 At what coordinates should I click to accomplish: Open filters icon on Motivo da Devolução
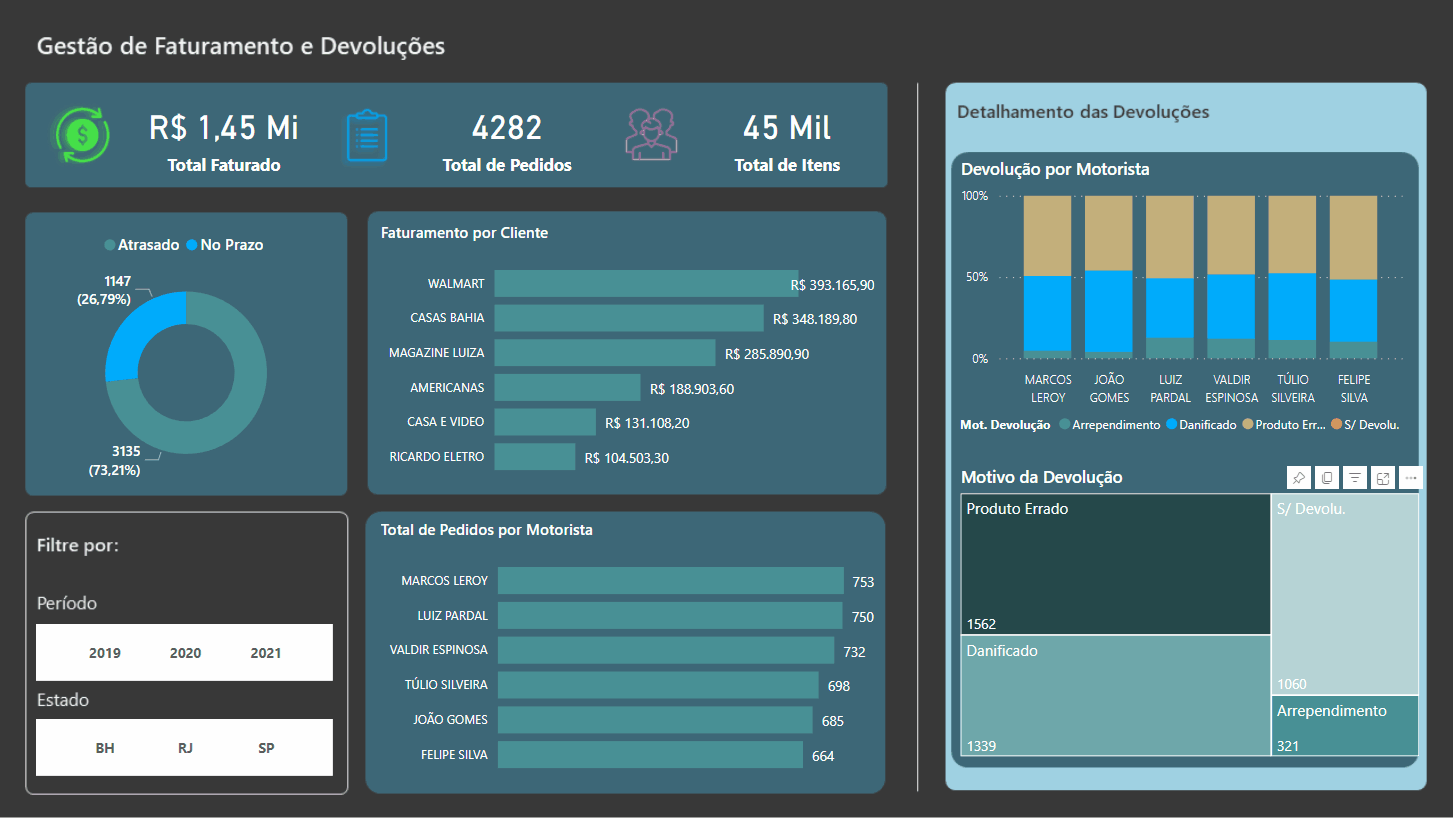1355,478
